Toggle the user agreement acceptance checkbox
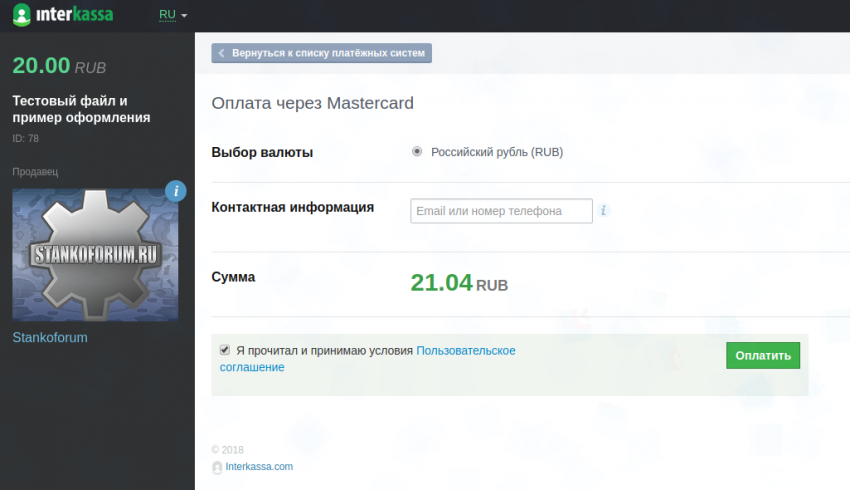850x490 pixels. click(224, 350)
